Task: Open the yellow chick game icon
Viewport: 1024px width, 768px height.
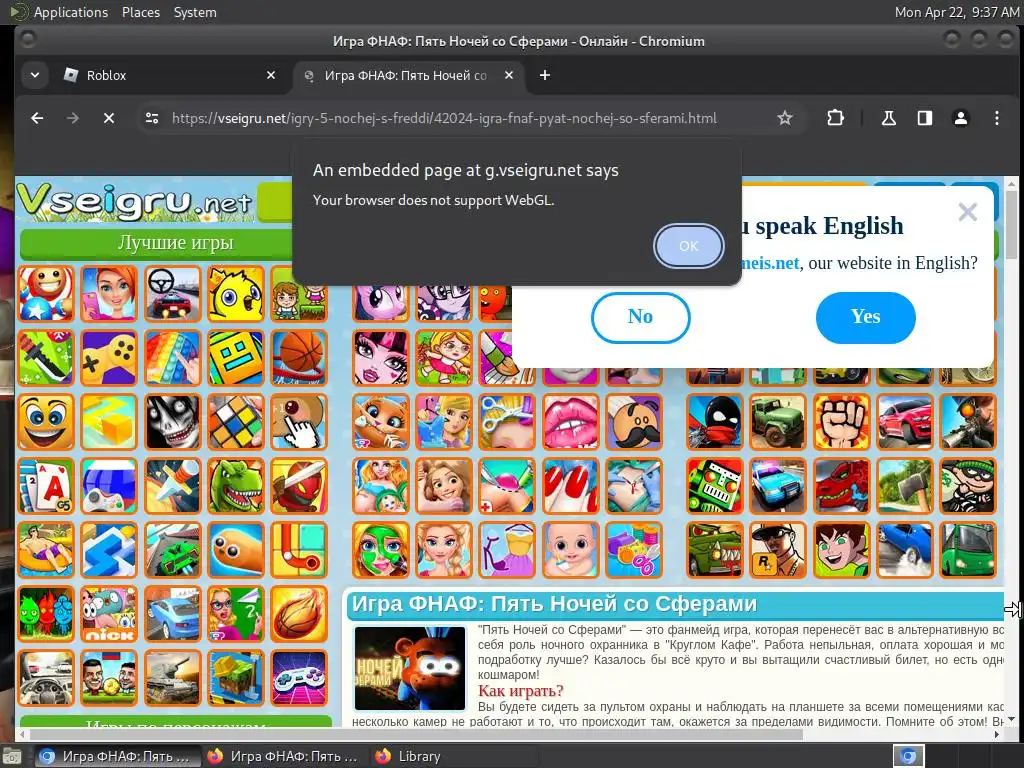Action: point(236,294)
